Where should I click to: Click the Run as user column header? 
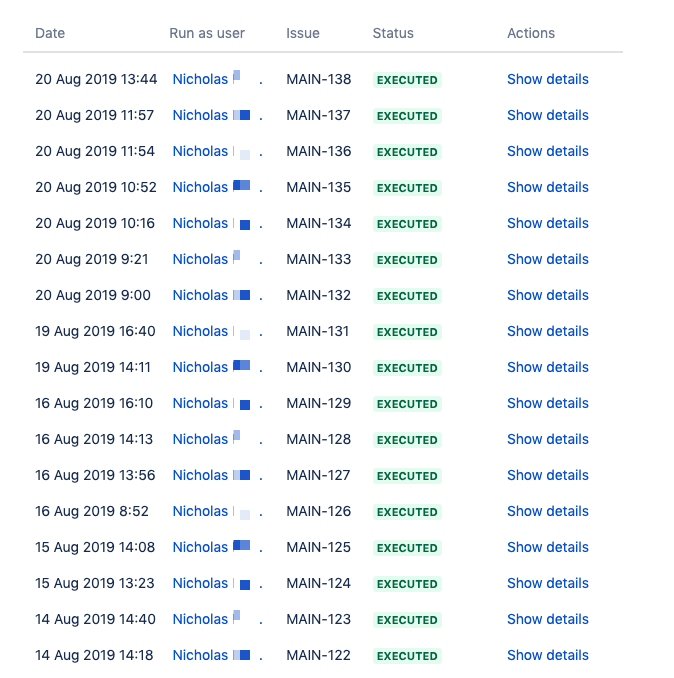(207, 33)
